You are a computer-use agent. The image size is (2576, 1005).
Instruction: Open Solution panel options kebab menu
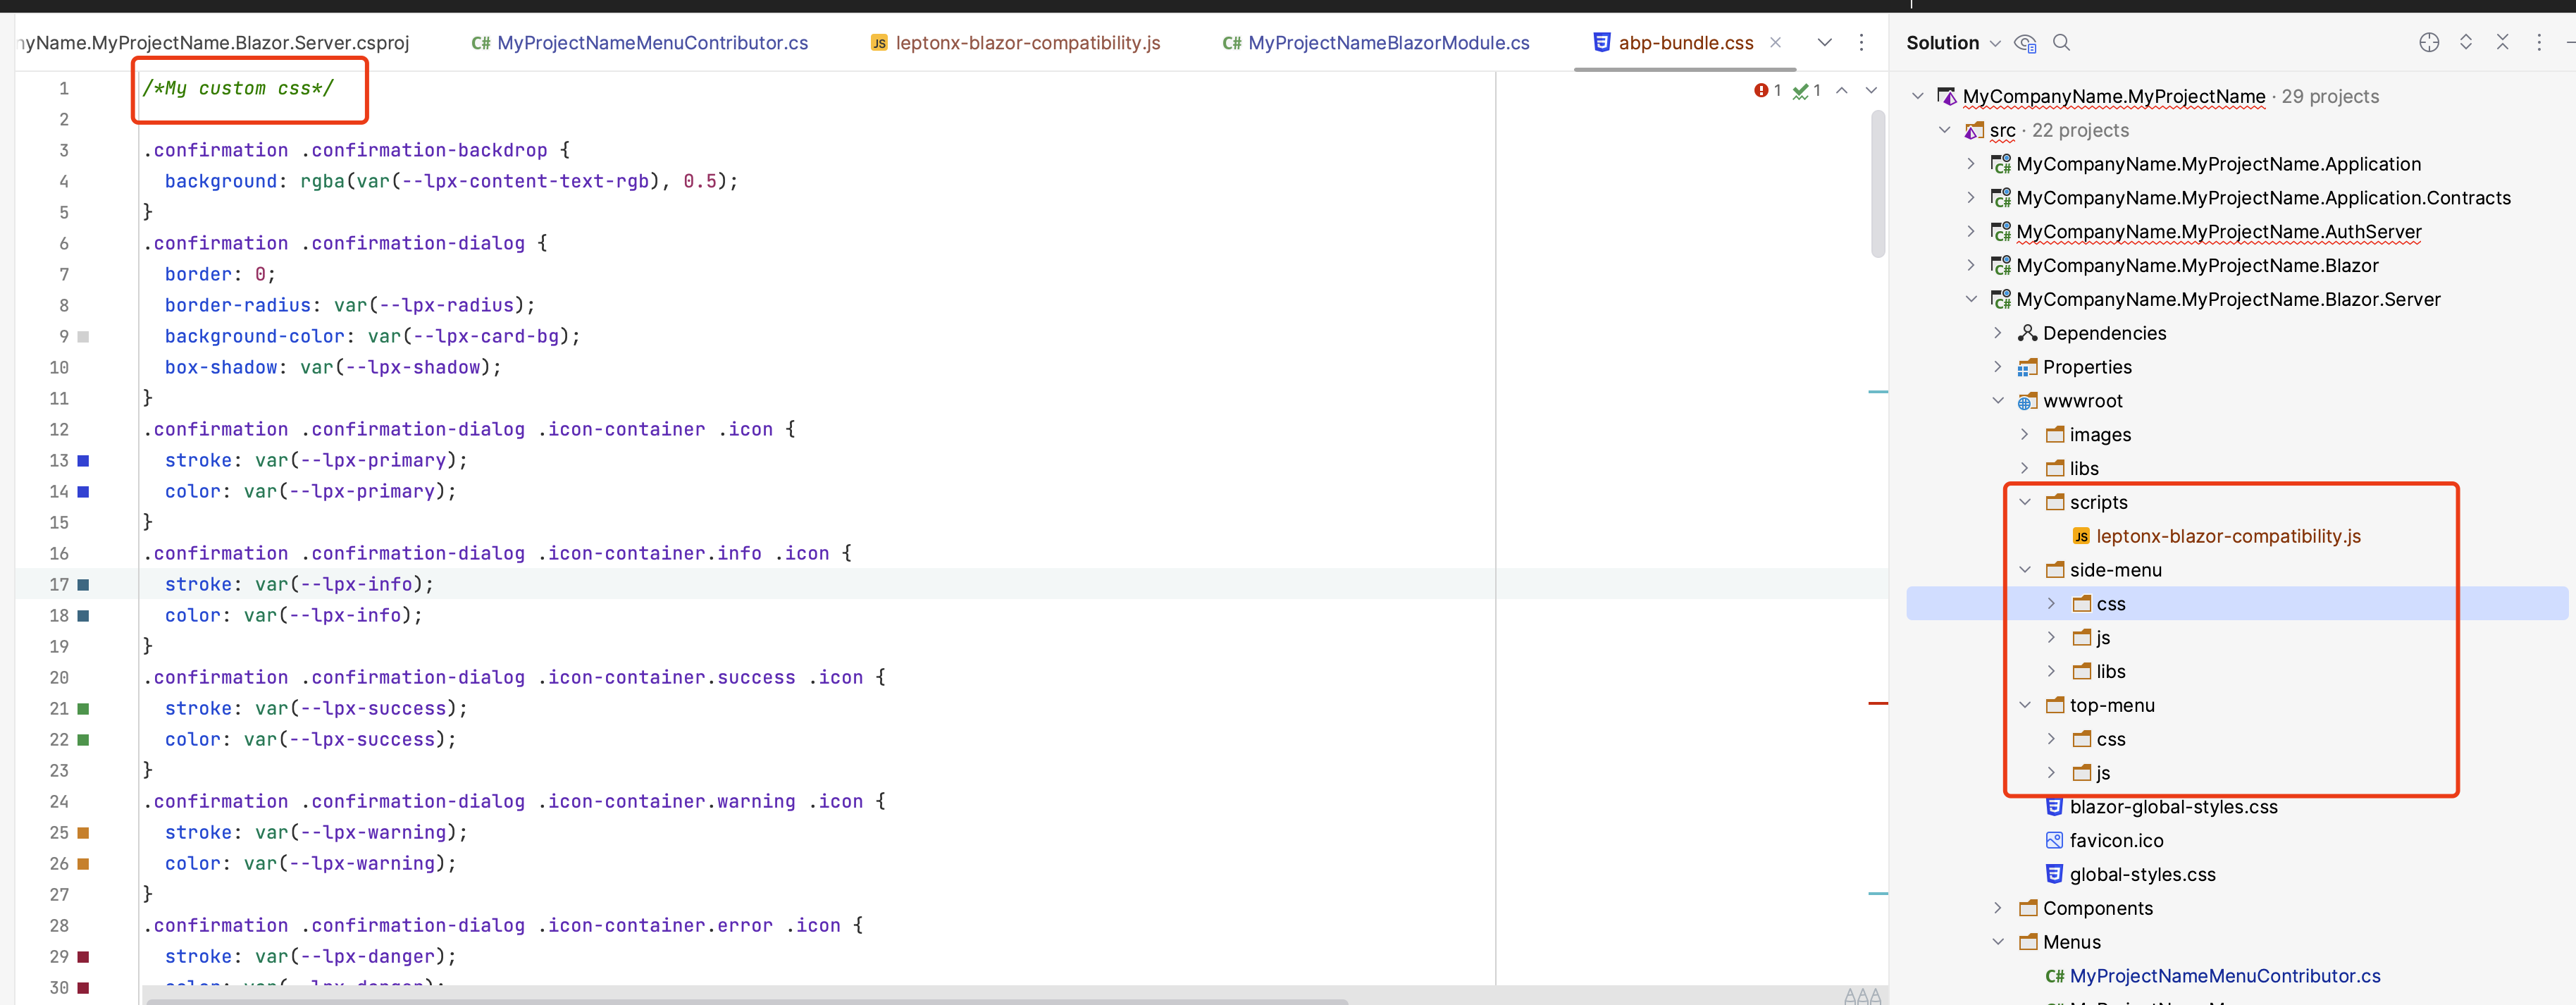(x=2539, y=42)
